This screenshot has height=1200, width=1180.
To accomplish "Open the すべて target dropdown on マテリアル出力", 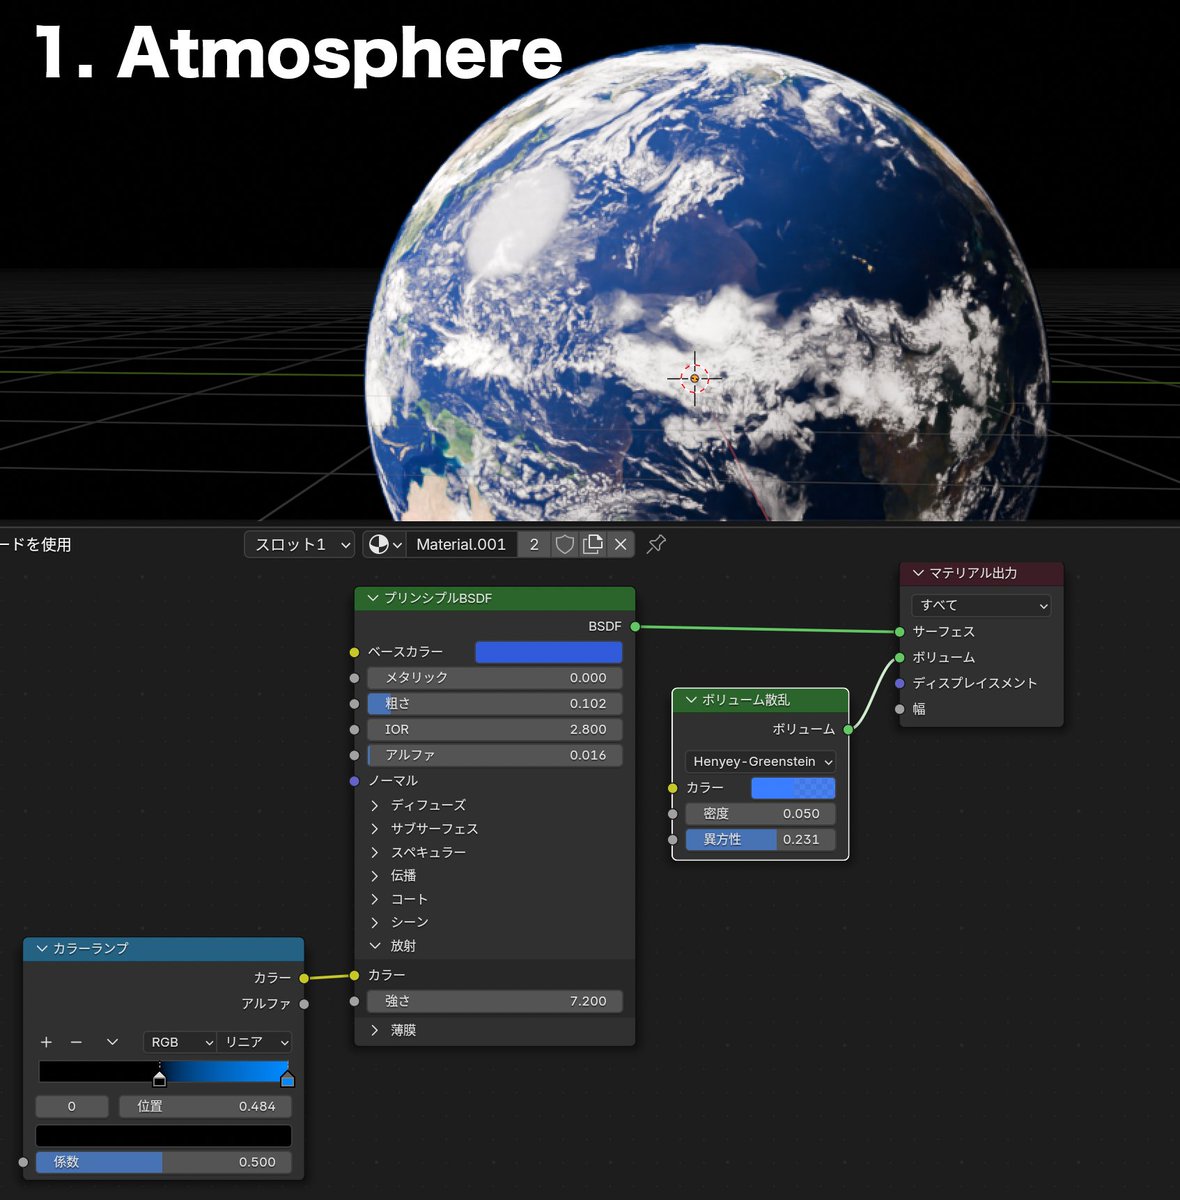I will tap(979, 605).
